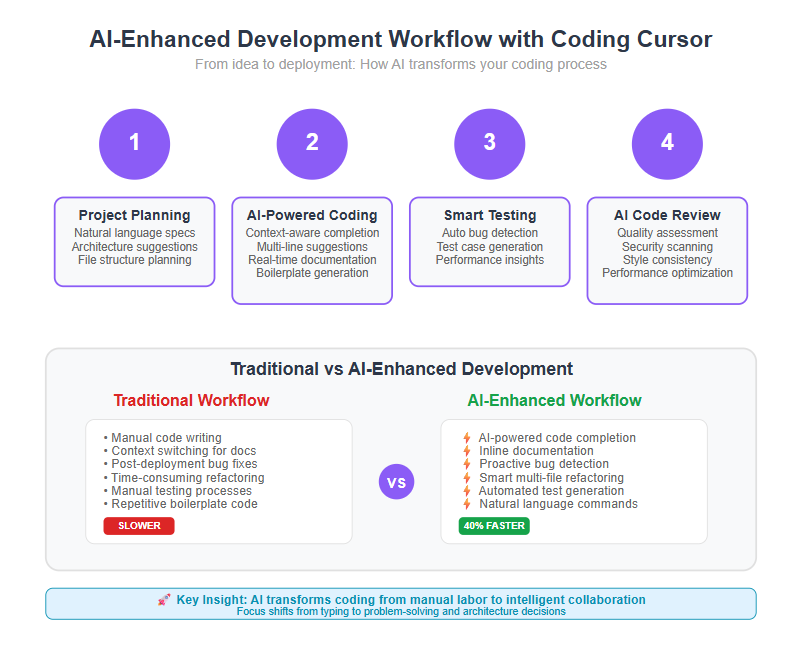The image size is (811, 655).
Task: Click the green 40% FASTER badge
Action: pos(494,526)
